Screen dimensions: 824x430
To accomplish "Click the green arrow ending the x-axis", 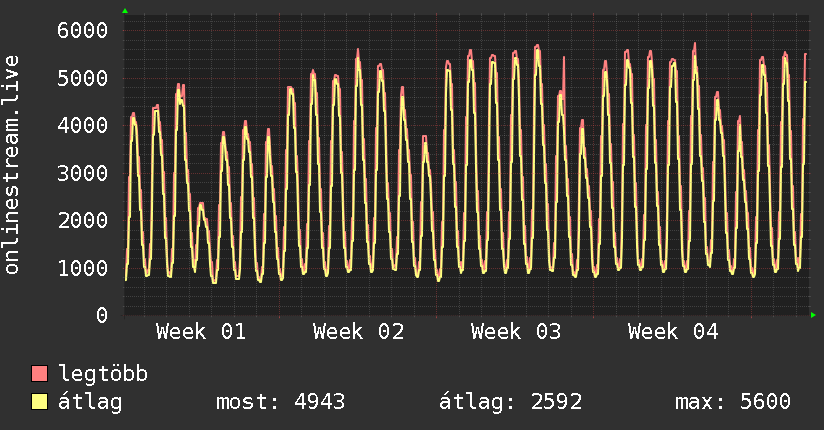I will (x=814, y=315).
